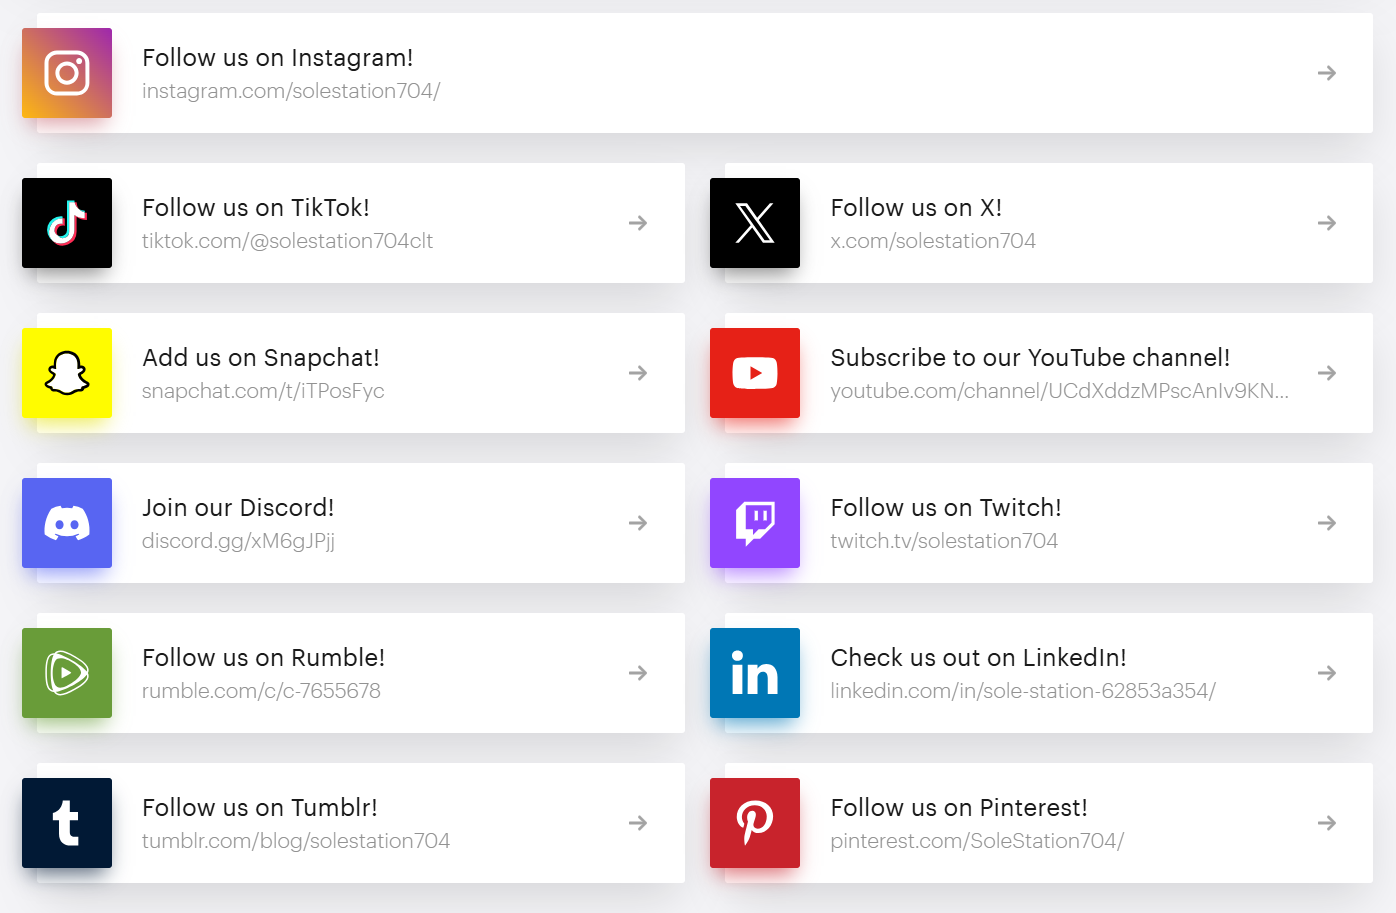The height and width of the screenshot is (913, 1396).
Task: Click the Snapchat ghost icon
Action: coord(67,373)
